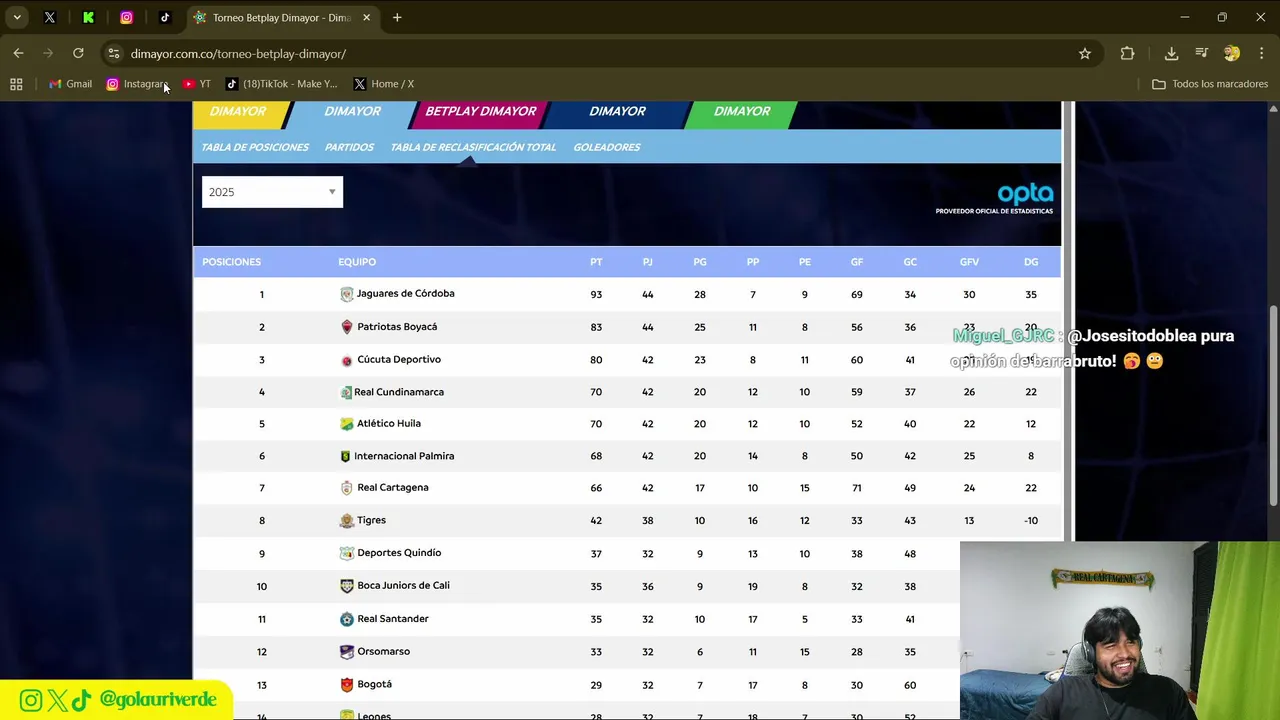Screen dimensions: 1280x720
Task: Open the Chrome profile avatar
Action: pyautogui.click(x=1232, y=53)
